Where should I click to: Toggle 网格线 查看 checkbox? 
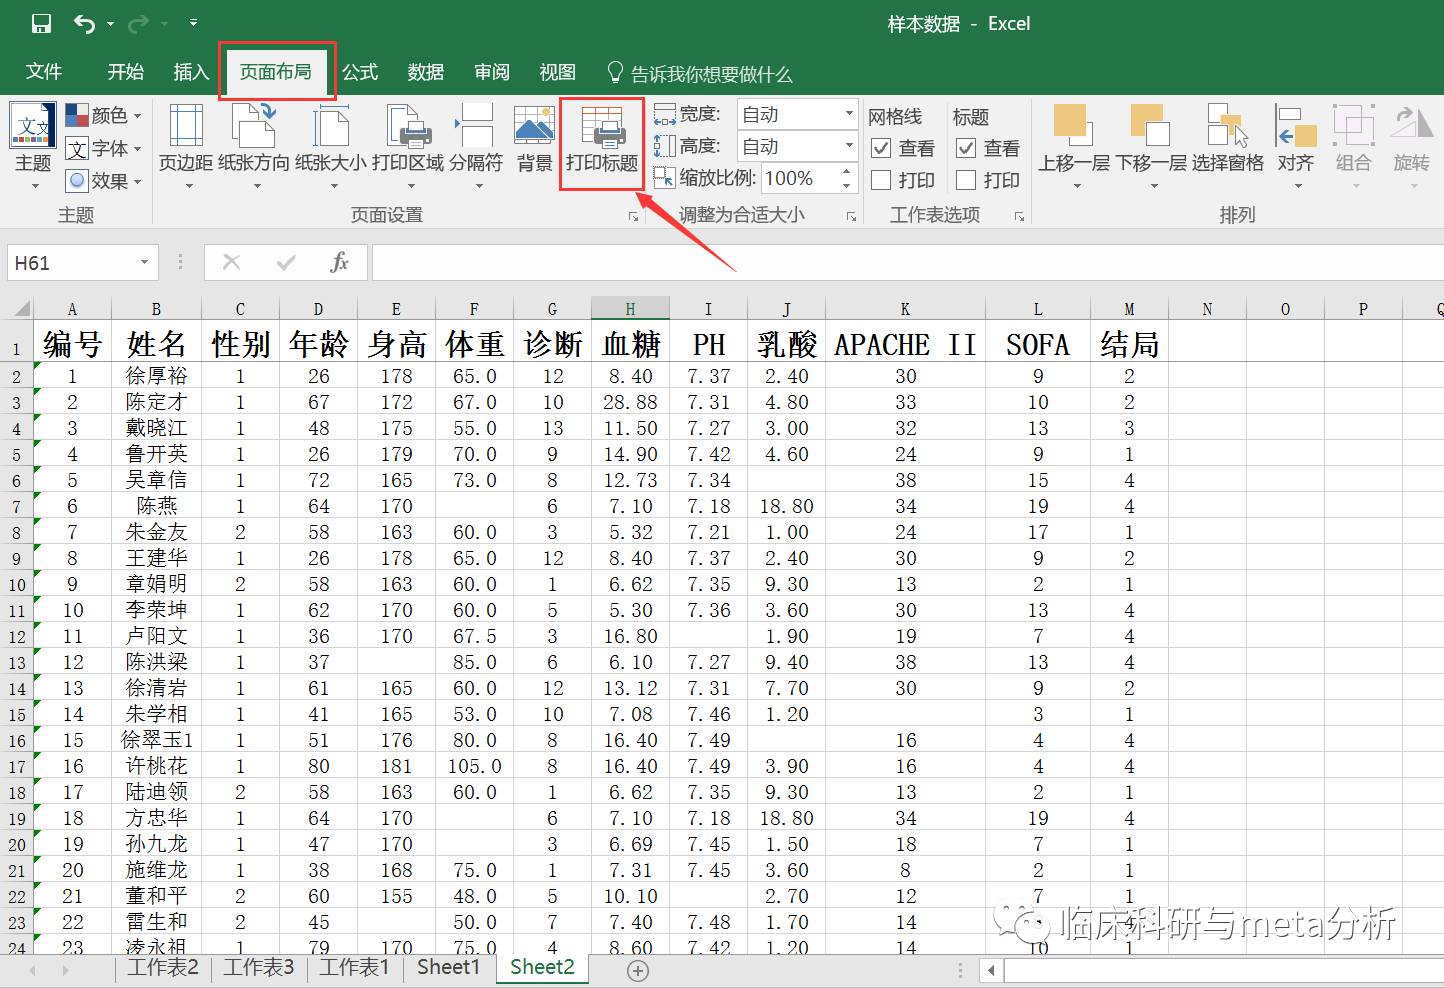click(x=881, y=148)
